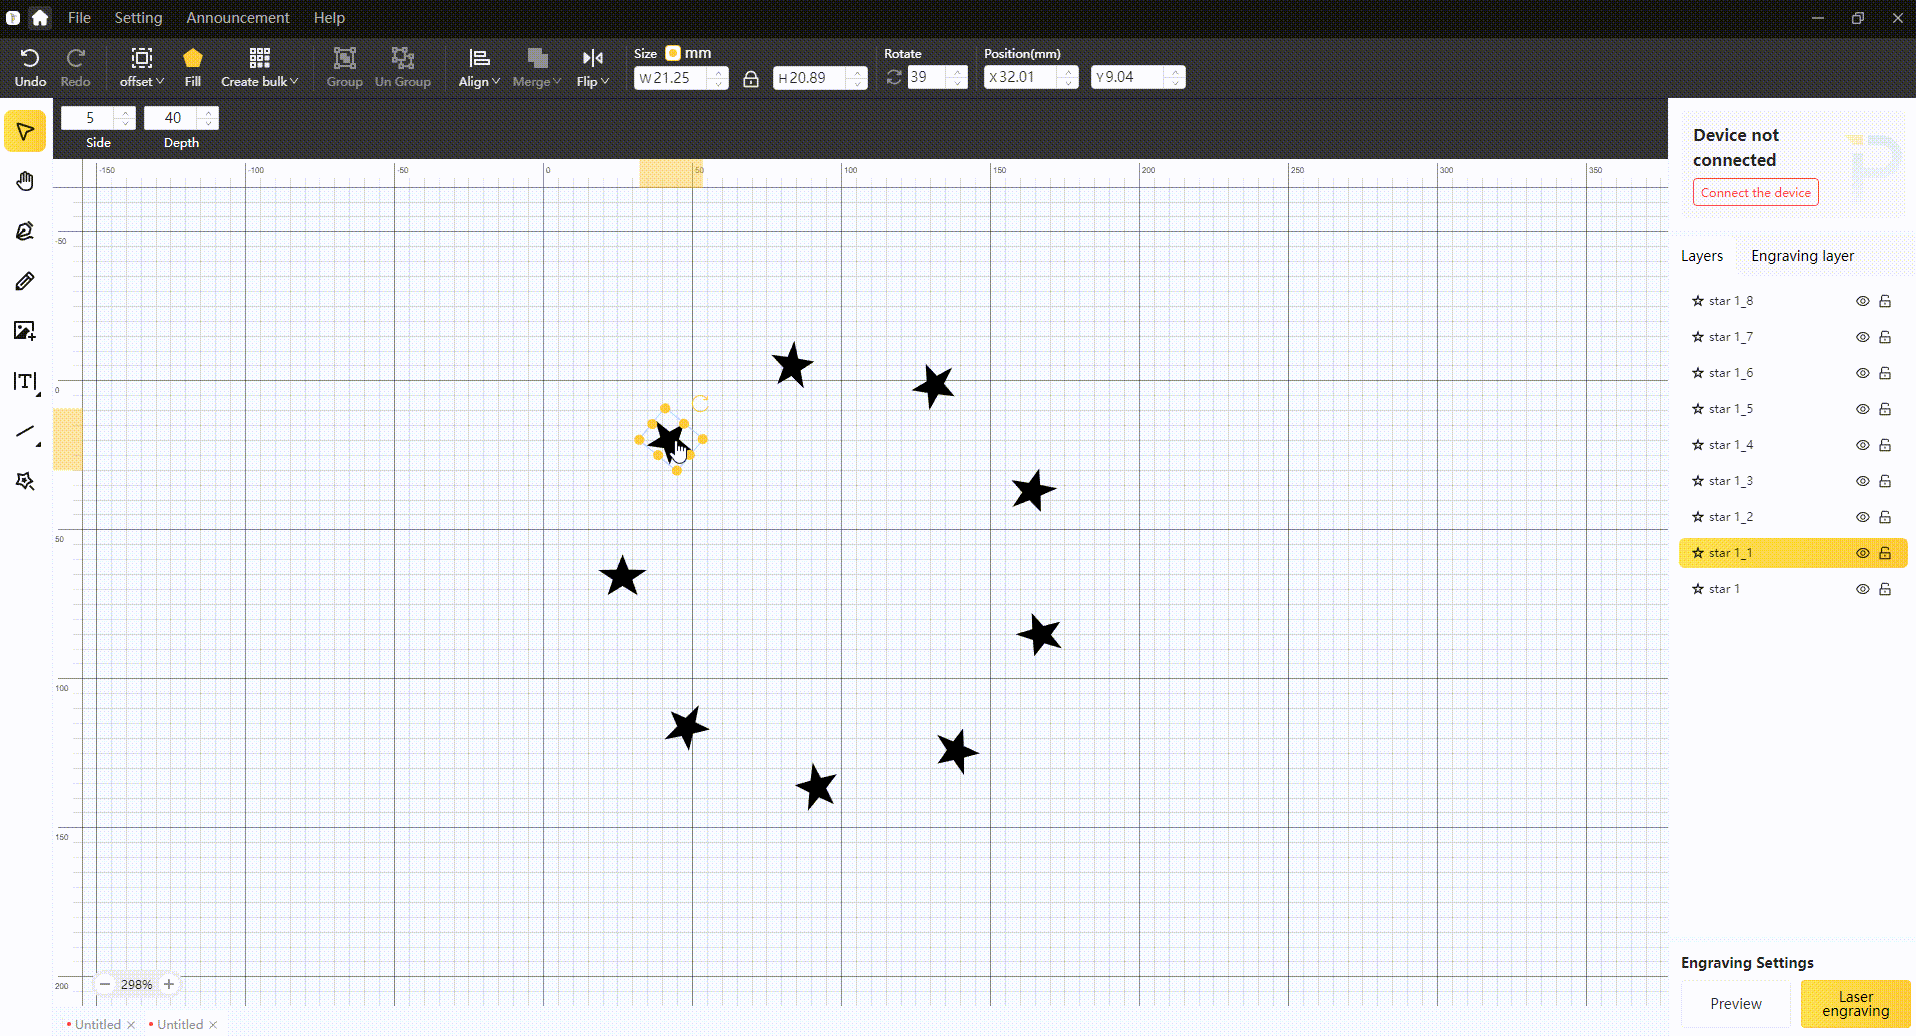Switch to the Layers tab
This screenshot has width=1916, height=1036.
(1702, 256)
